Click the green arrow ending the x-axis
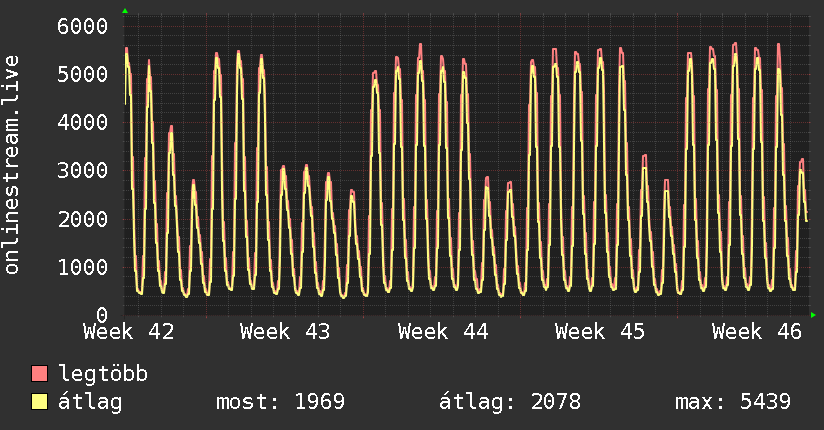The width and height of the screenshot is (824, 430). click(813, 315)
